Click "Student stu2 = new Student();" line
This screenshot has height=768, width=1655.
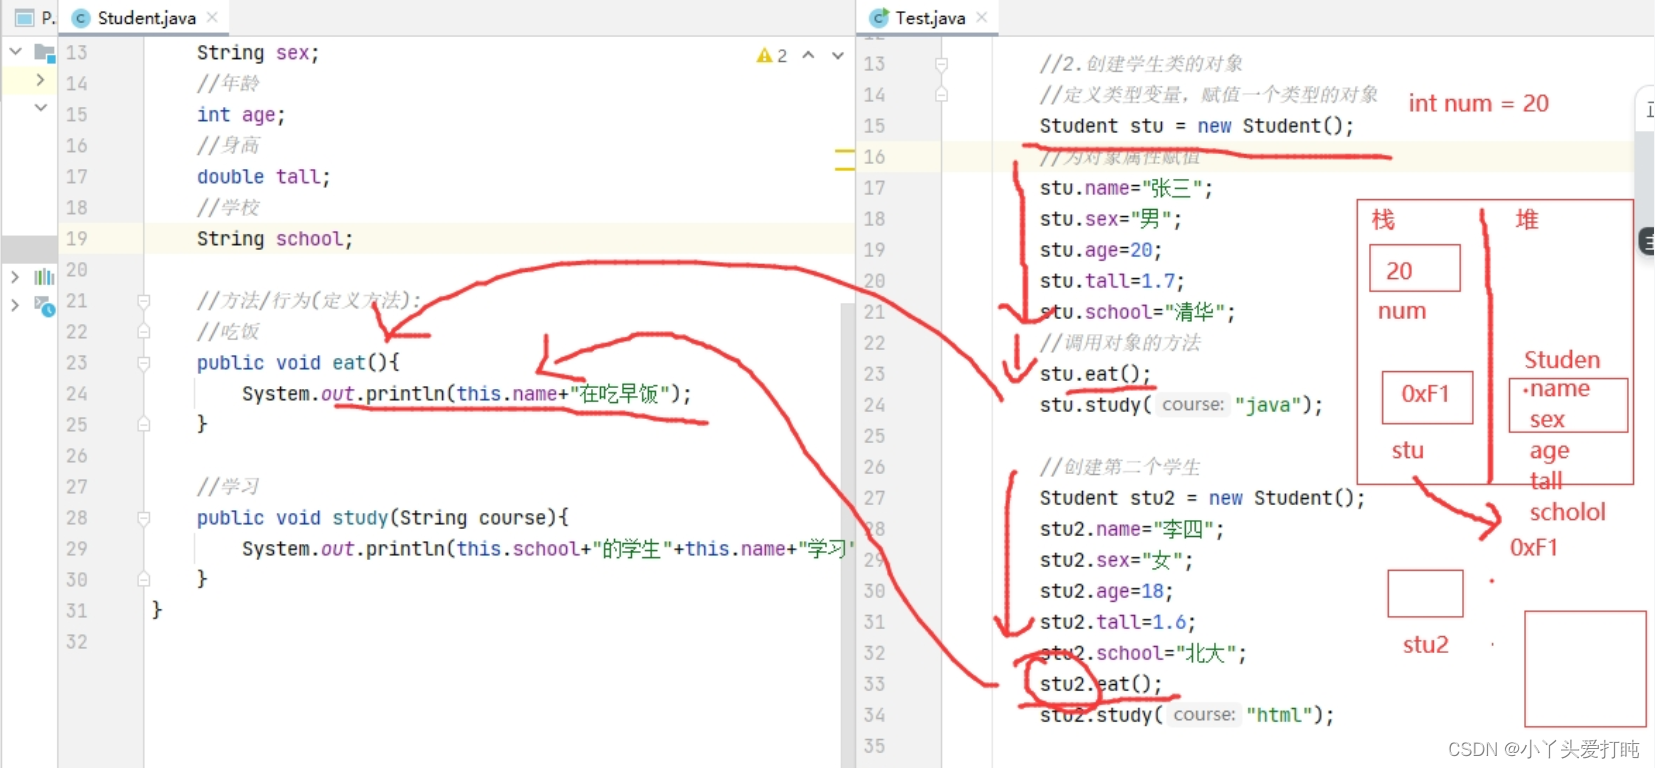(1202, 498)
